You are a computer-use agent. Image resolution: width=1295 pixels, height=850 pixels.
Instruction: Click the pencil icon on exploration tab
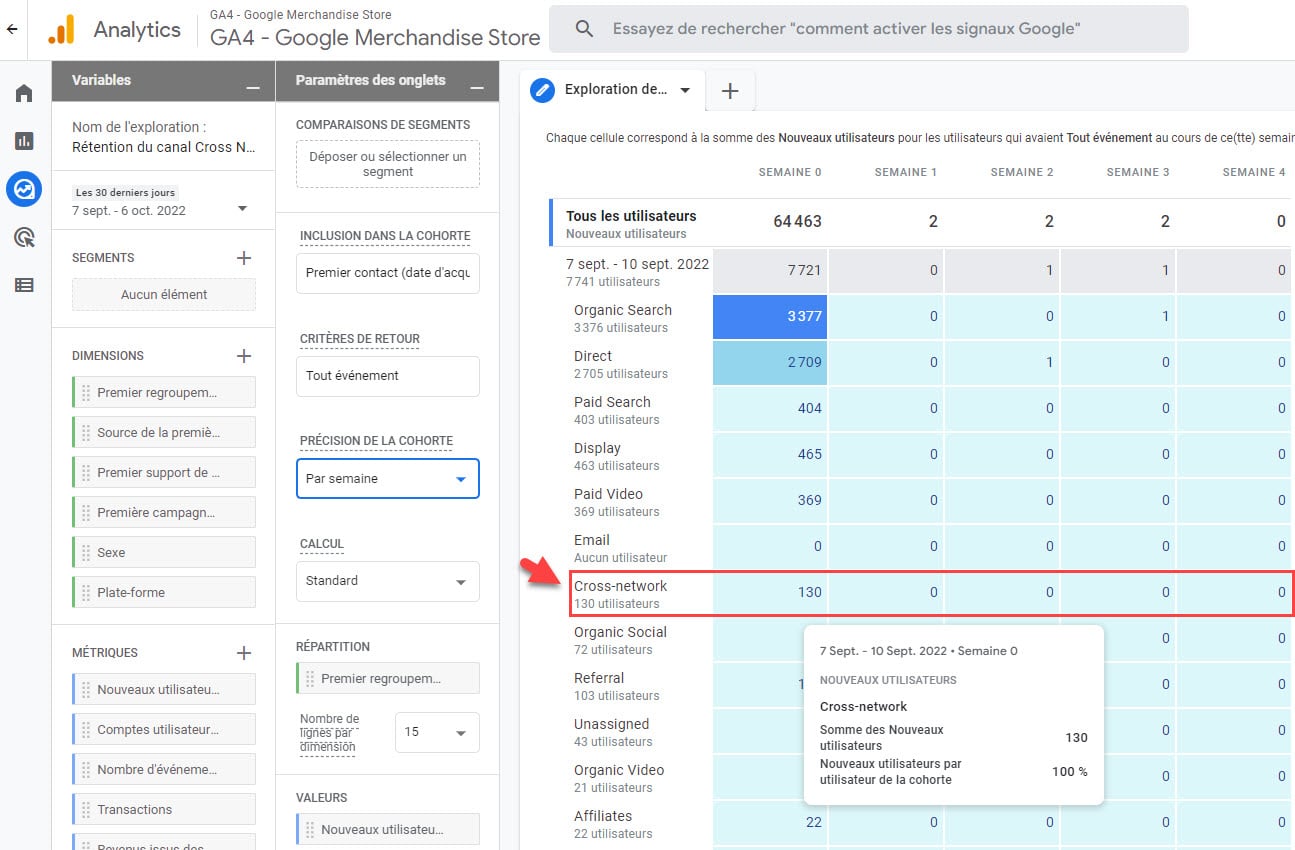point(543,90)
